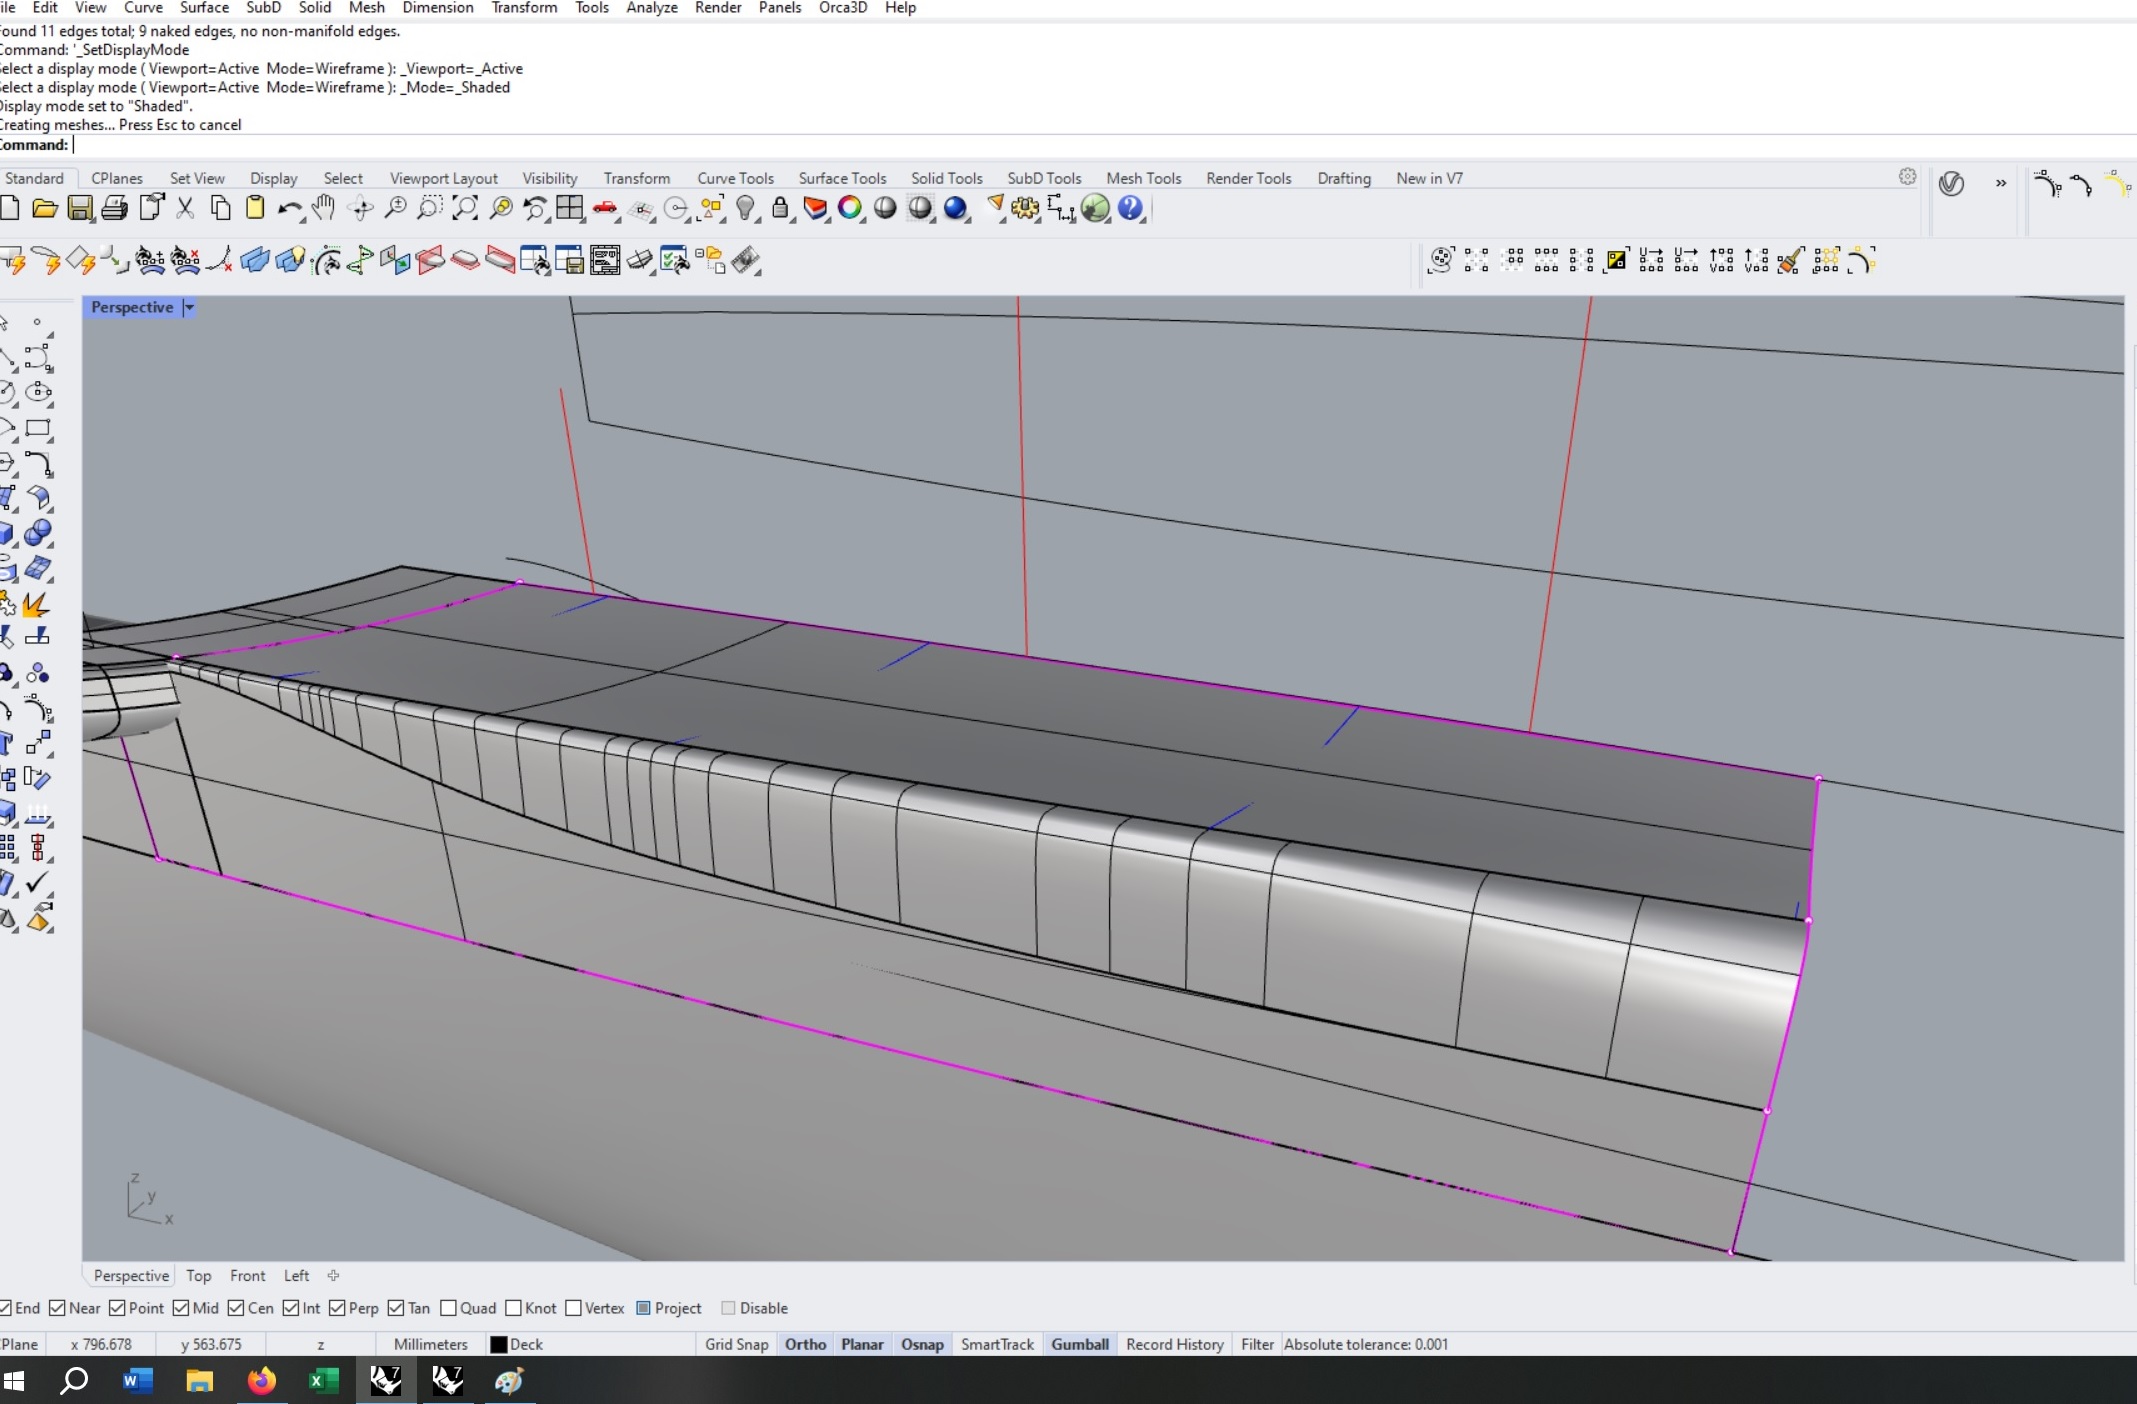Open the Perspective viewport dropdown arrow

(189, 308)
